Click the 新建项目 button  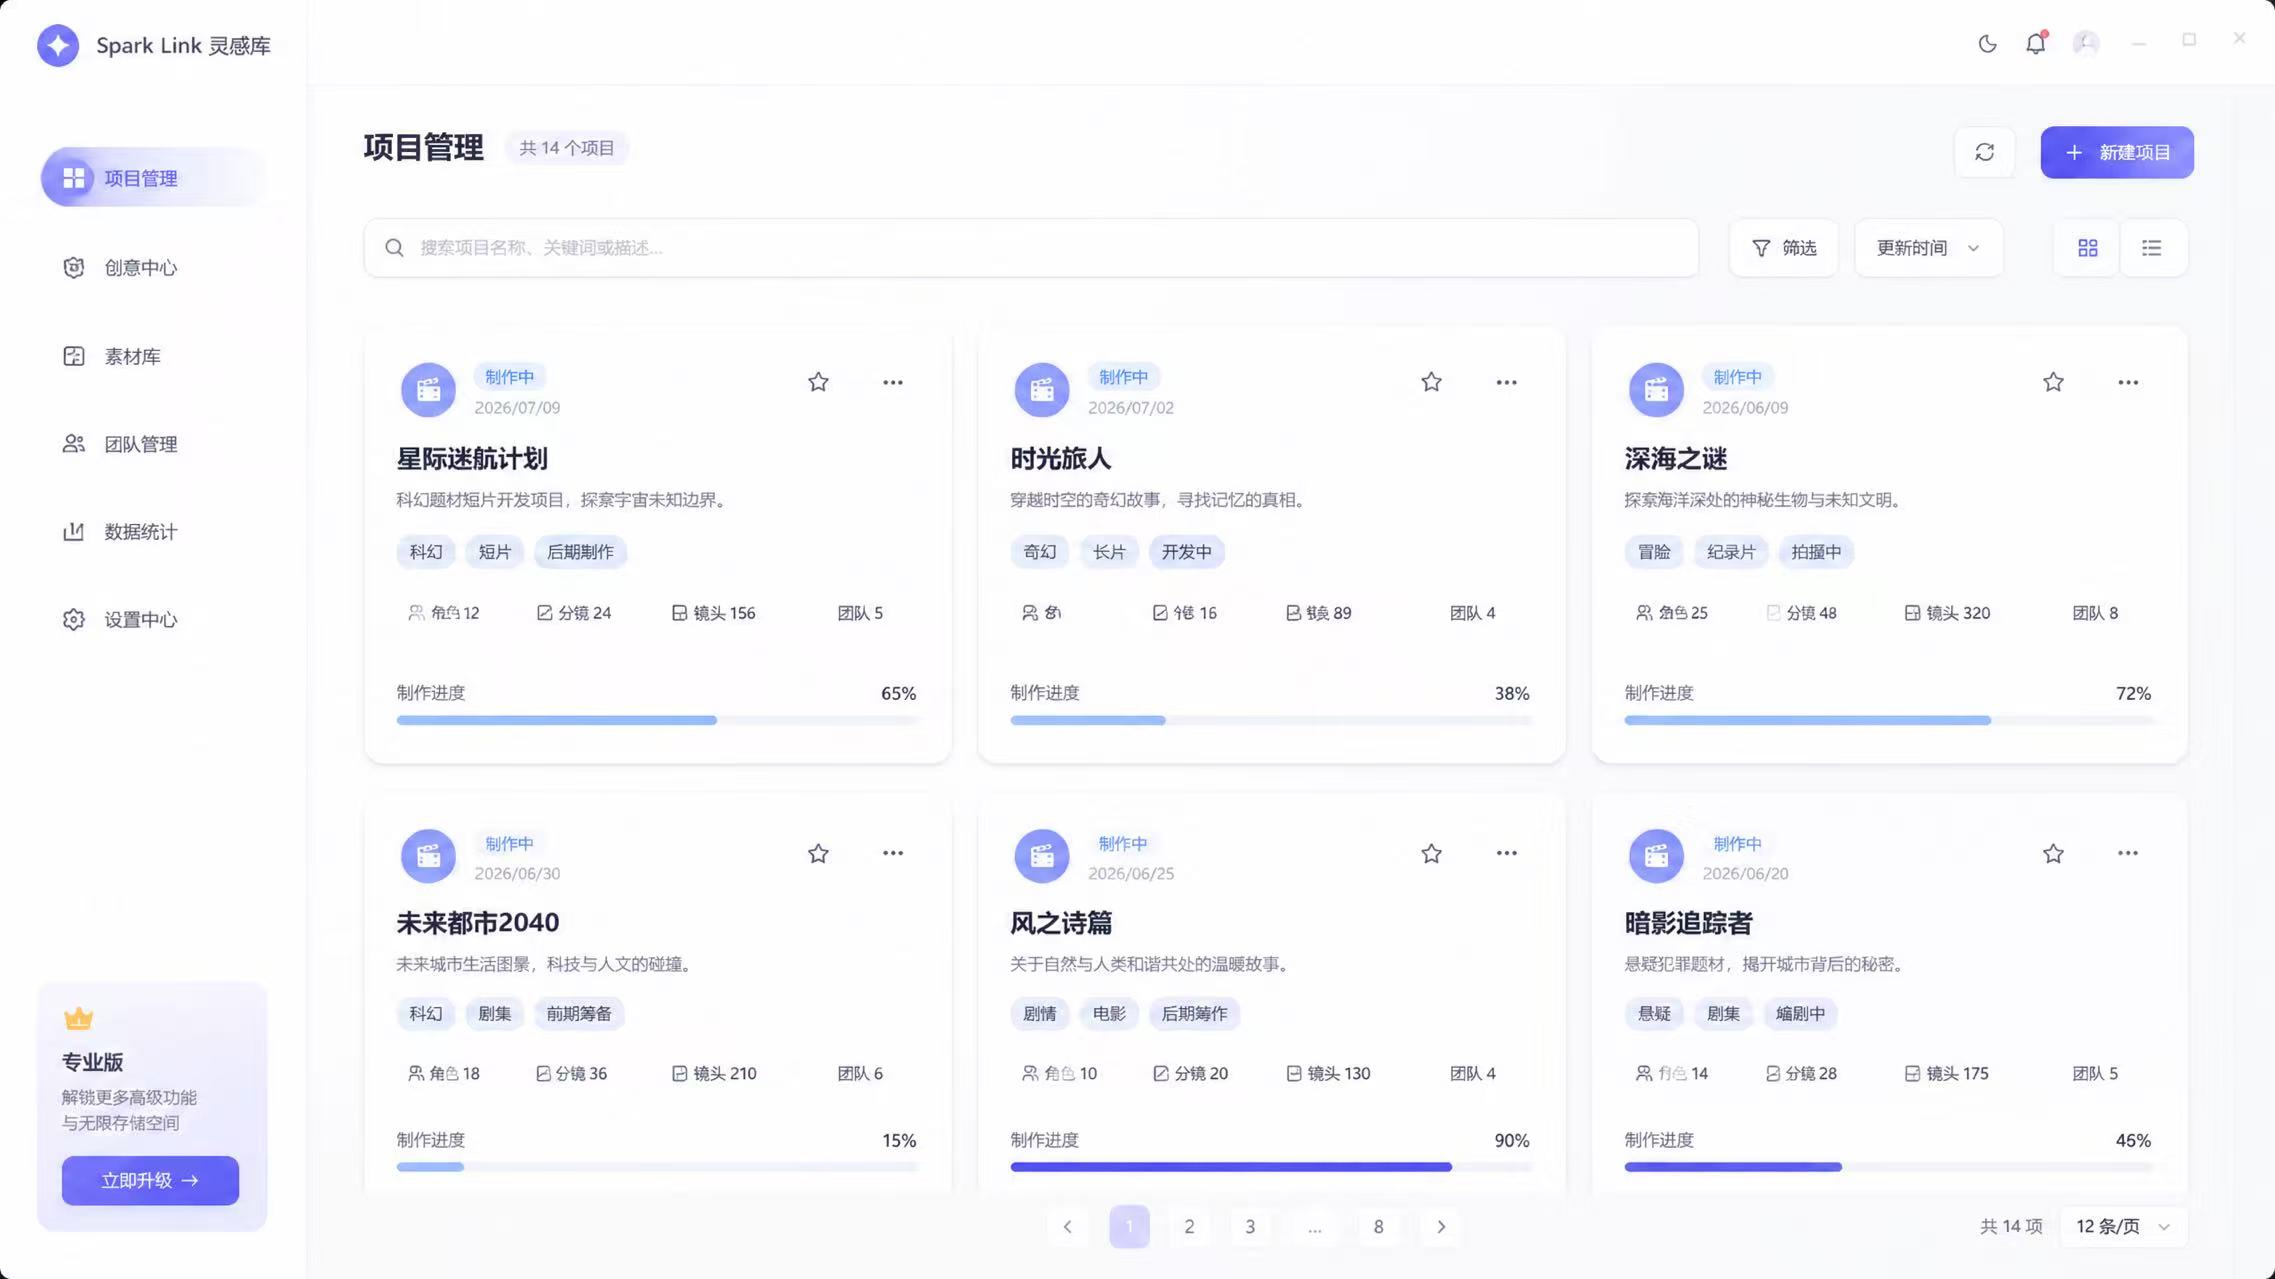click(x=2117, y=152)
